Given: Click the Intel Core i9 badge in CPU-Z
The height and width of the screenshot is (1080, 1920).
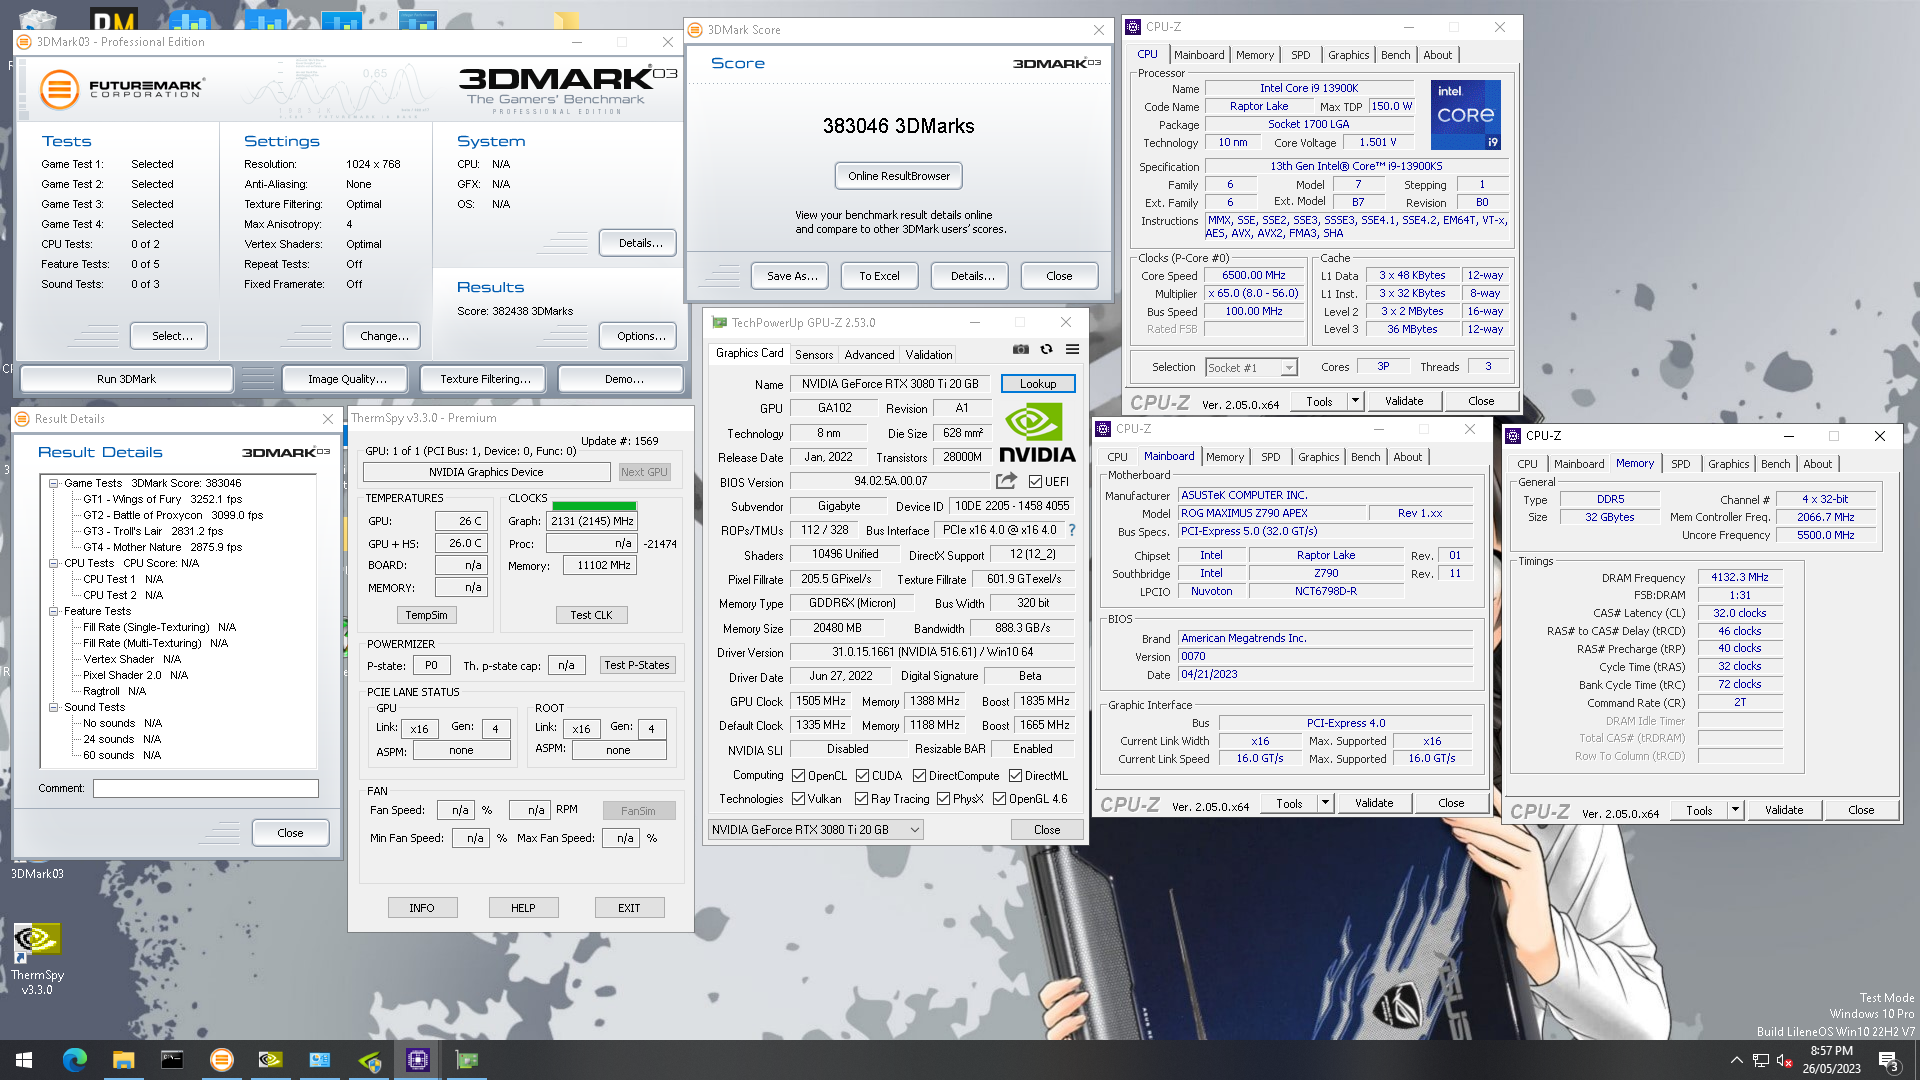Looking at the screenshot, I should point(1465,115).
